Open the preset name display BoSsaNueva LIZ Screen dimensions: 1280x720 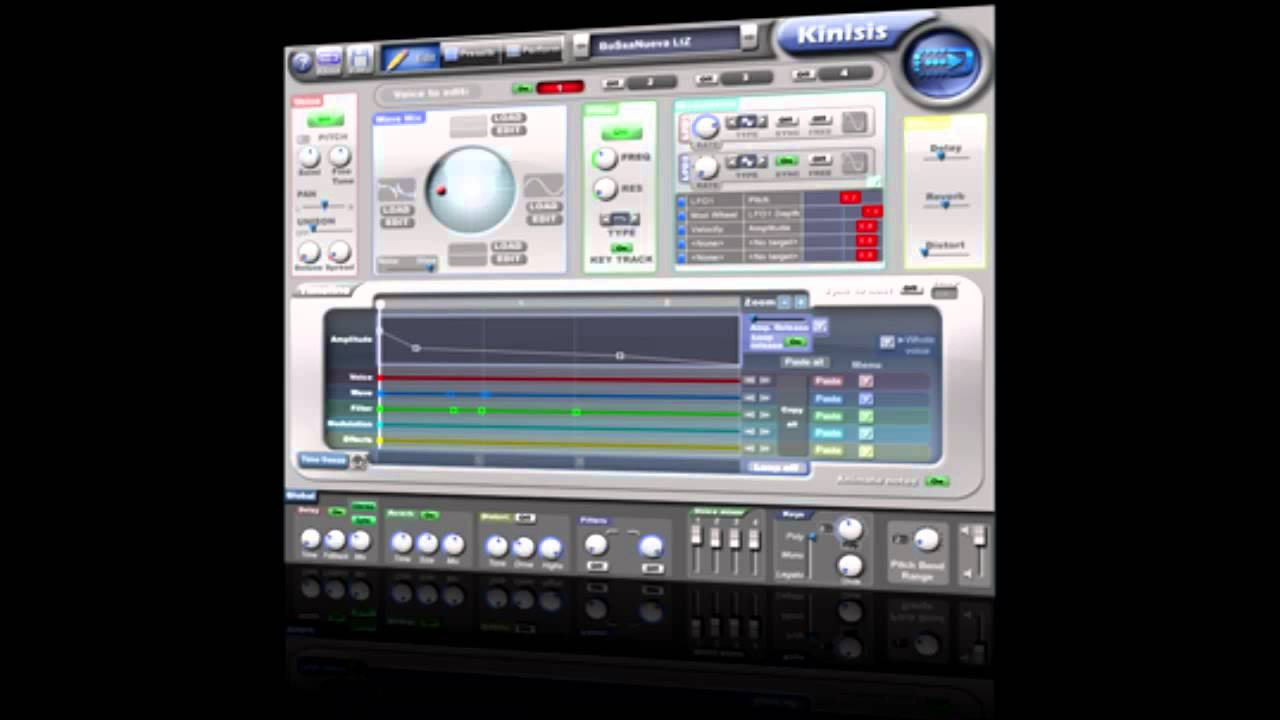(x=665, y=43)
